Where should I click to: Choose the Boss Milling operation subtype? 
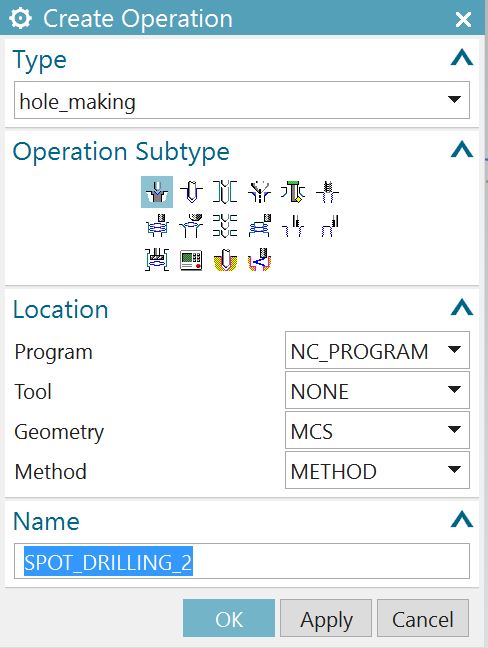tap(259, 226)
